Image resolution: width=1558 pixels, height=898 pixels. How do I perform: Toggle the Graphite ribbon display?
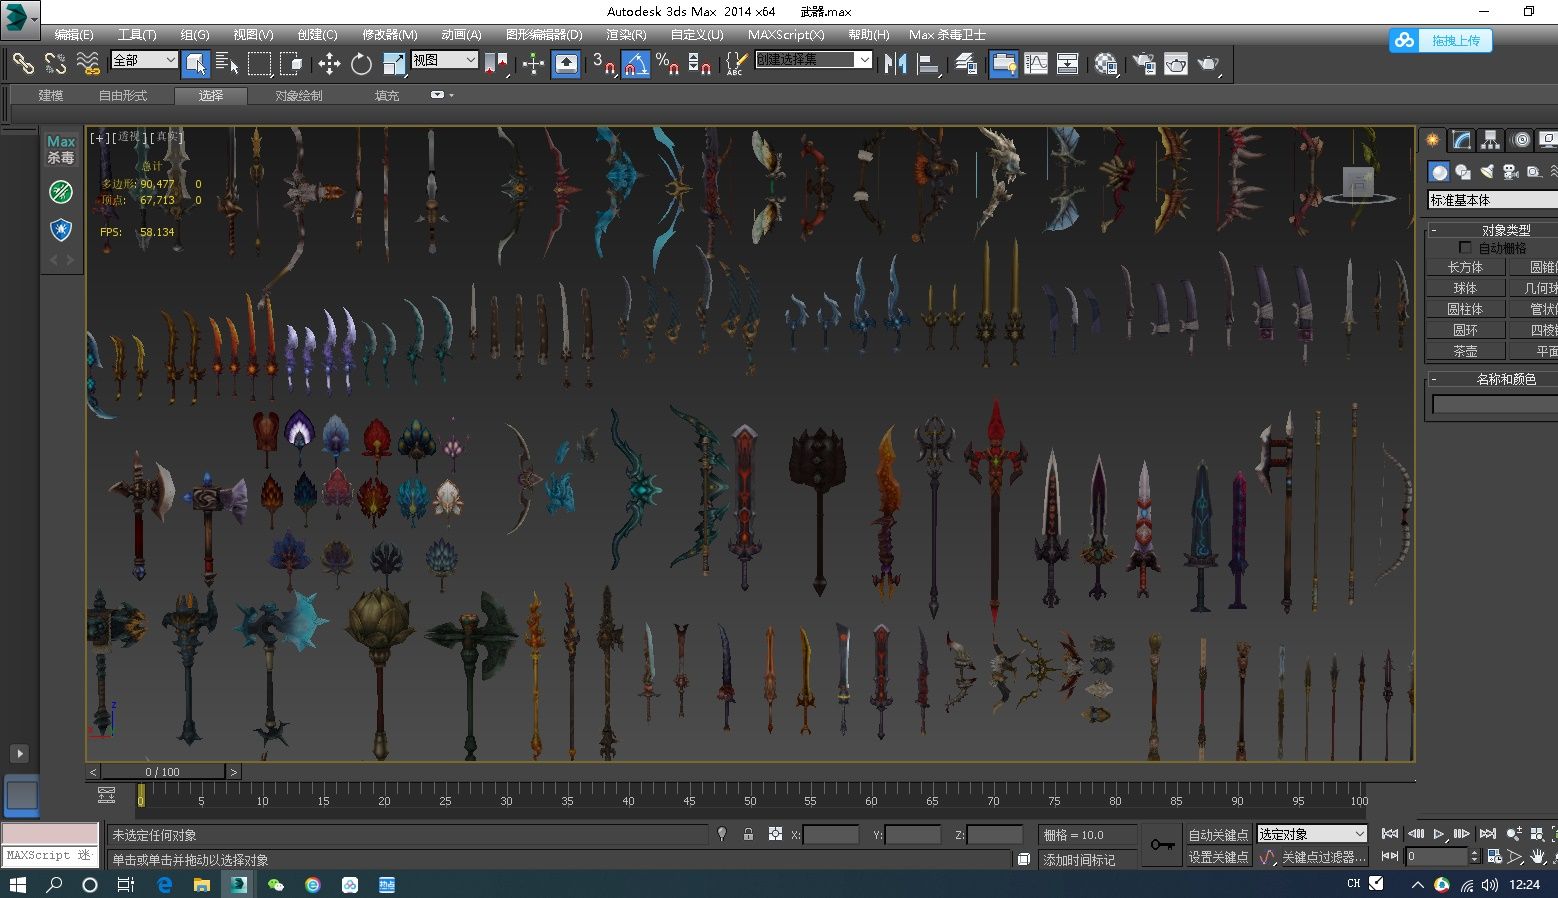[1003, 64]
